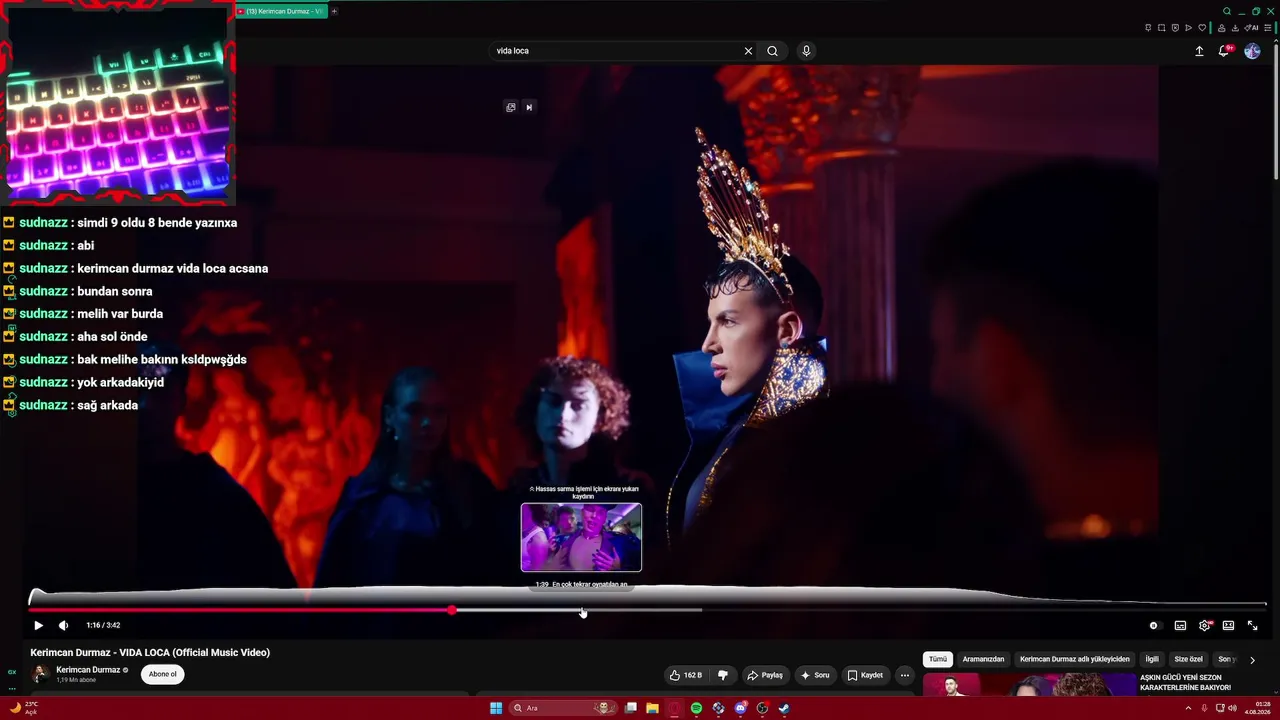
Task: Like the video with 162 B likes
Action: 687,675
